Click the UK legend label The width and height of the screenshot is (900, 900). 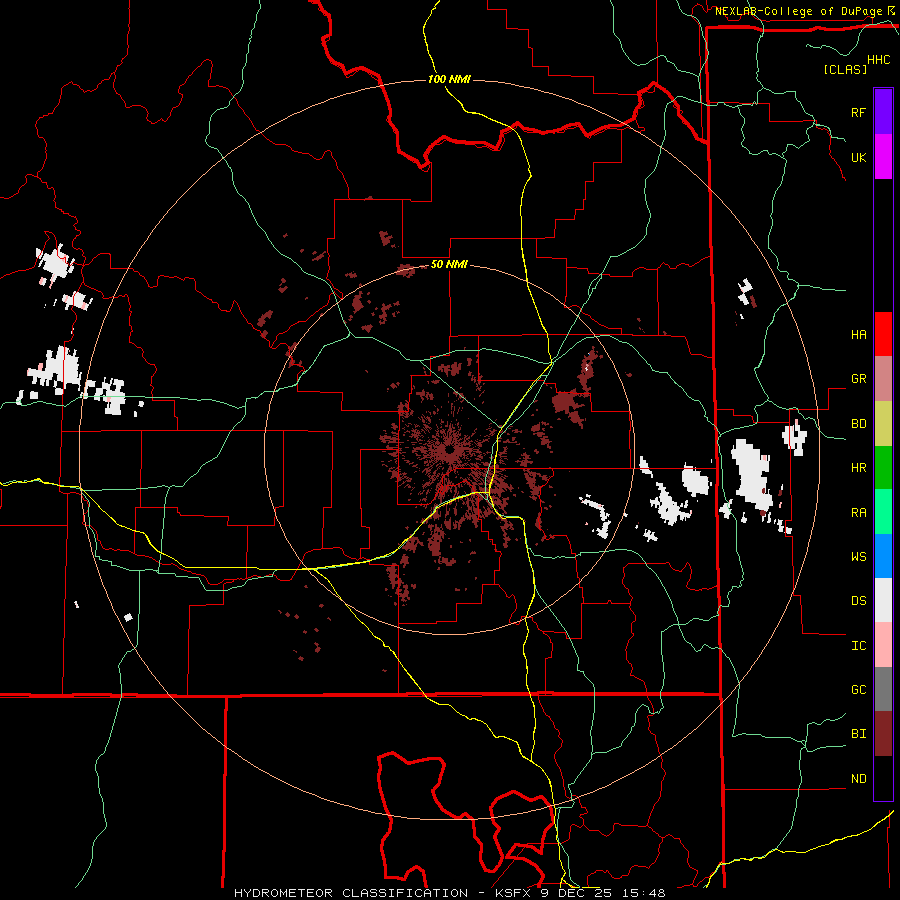coord(858,157)
